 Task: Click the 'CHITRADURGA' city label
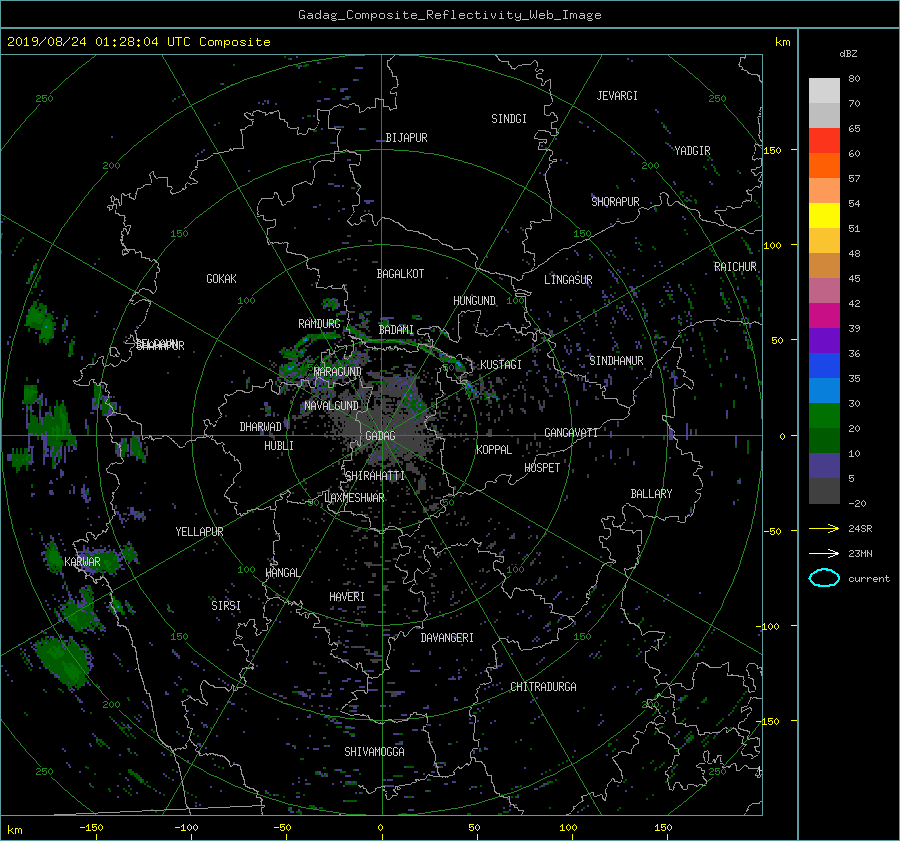pyautogui.click(x=544, y=687)
